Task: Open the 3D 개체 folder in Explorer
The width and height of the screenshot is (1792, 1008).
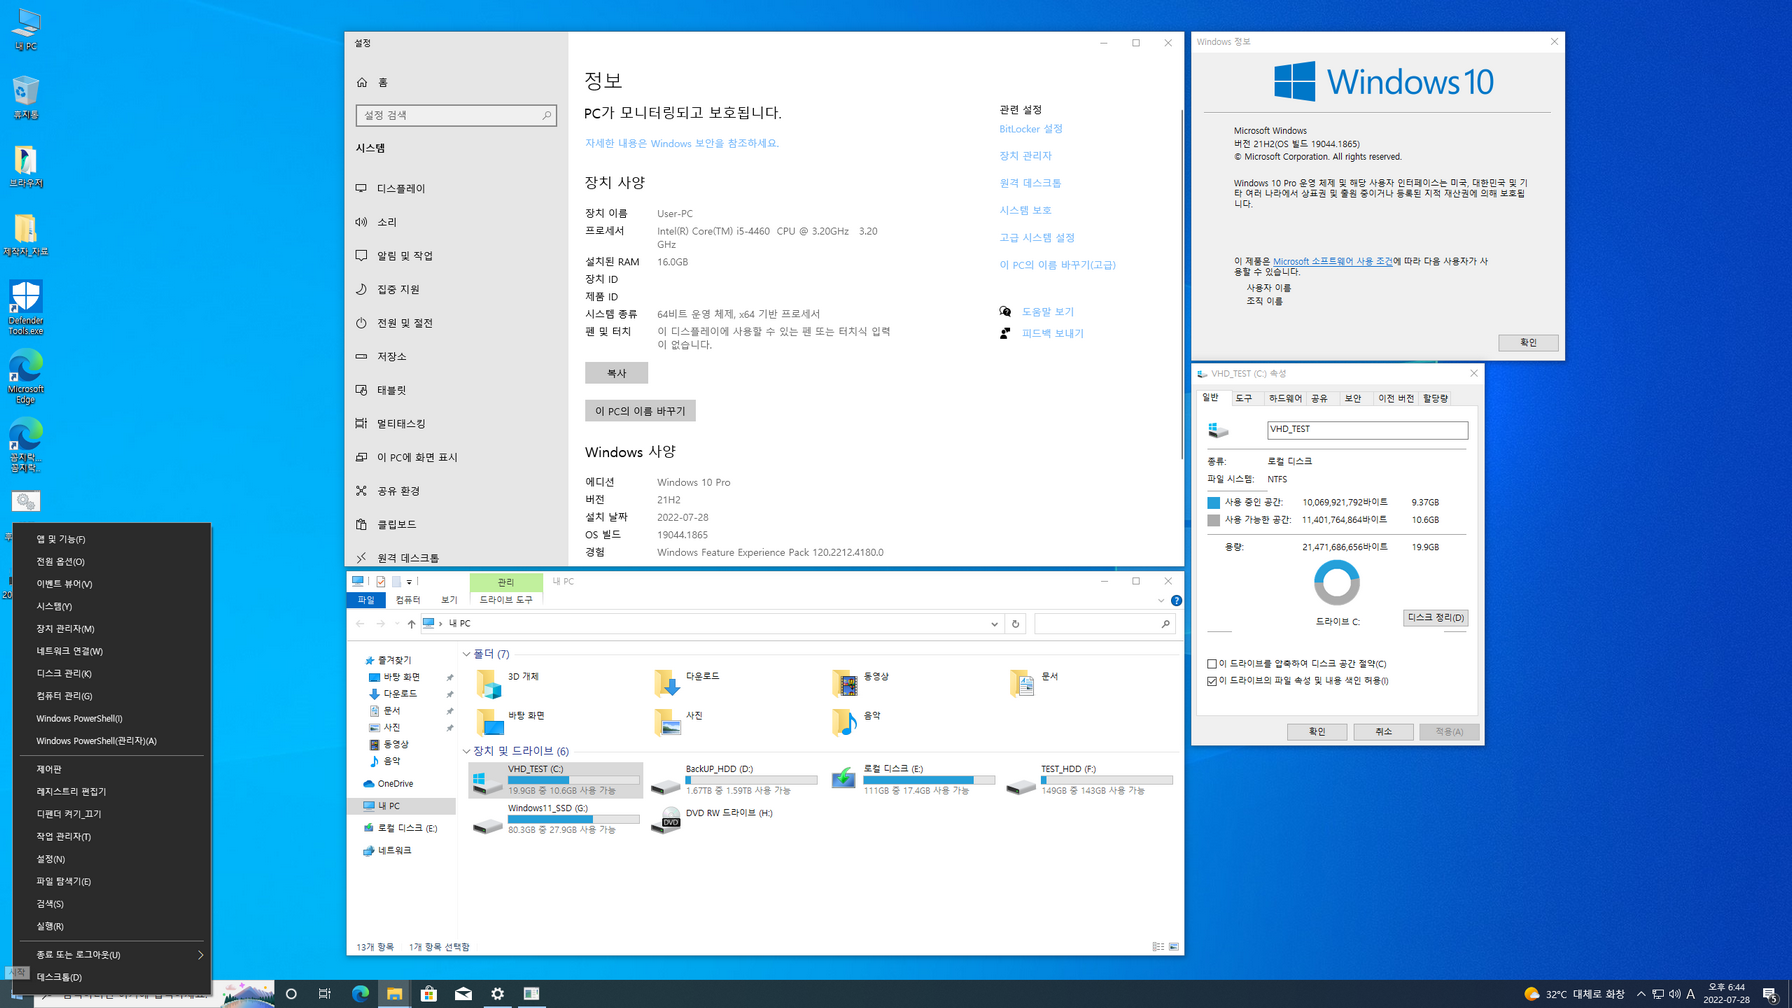Action: coord(510,682)
